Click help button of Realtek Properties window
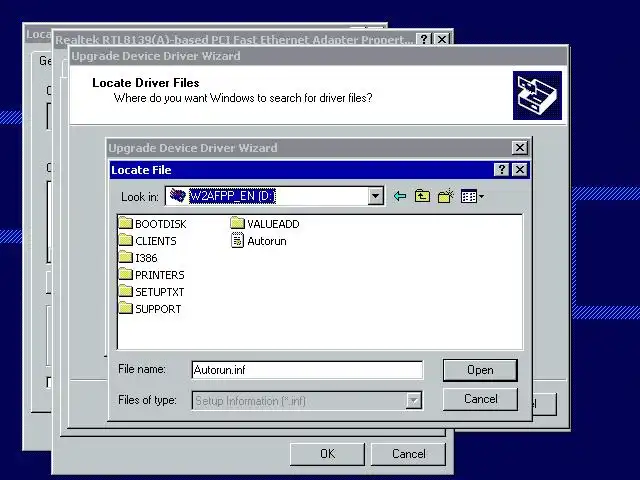640x480 pixels. pos(424,39)
